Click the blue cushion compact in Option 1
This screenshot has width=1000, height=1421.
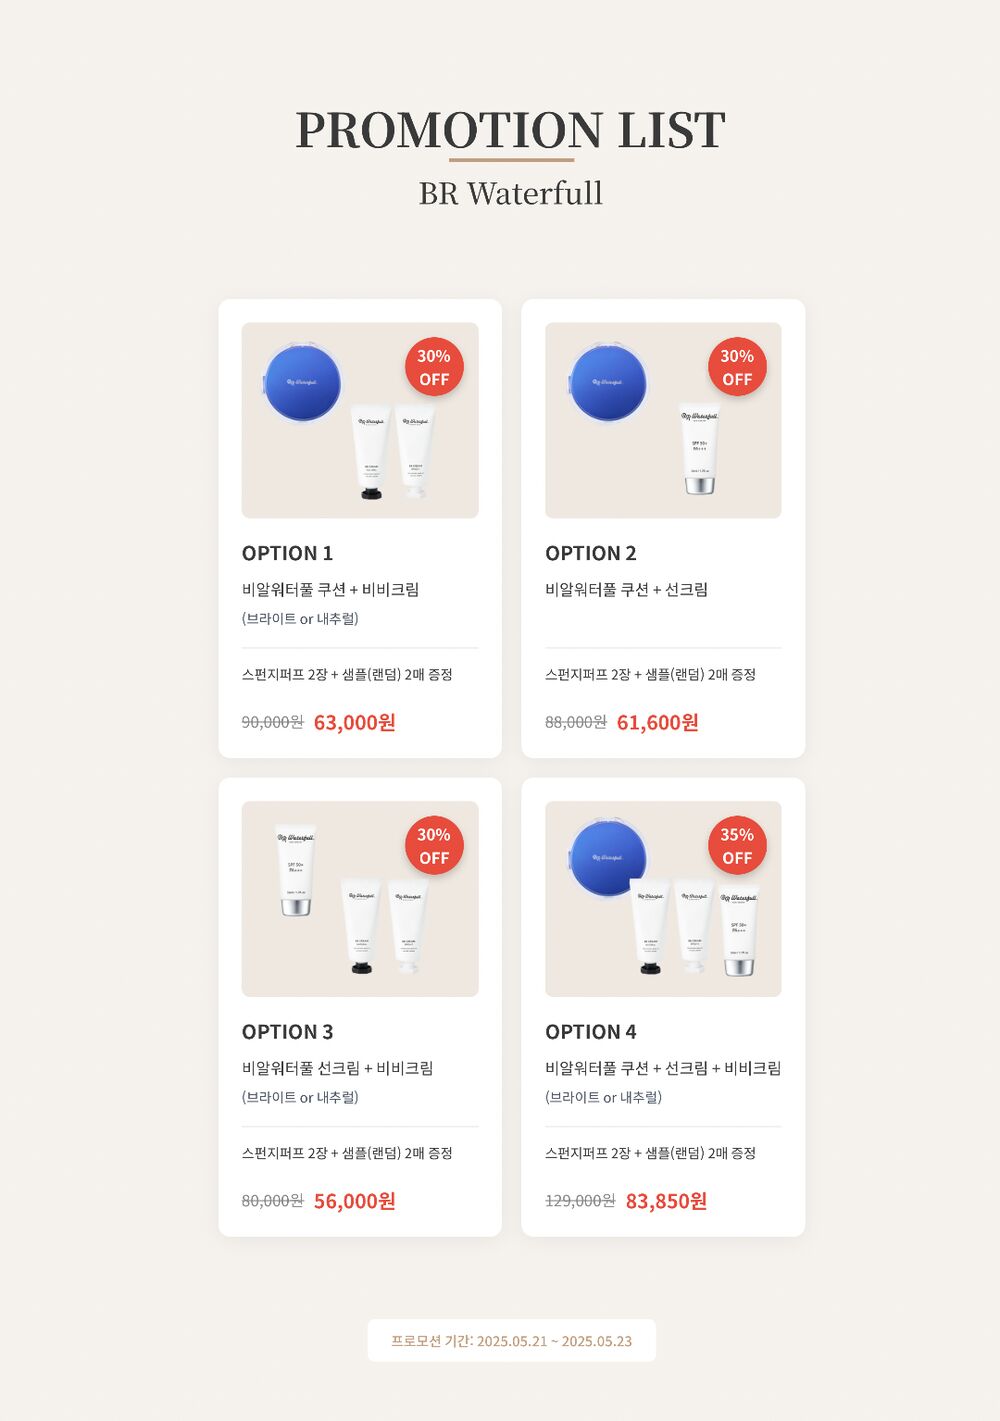302,384
